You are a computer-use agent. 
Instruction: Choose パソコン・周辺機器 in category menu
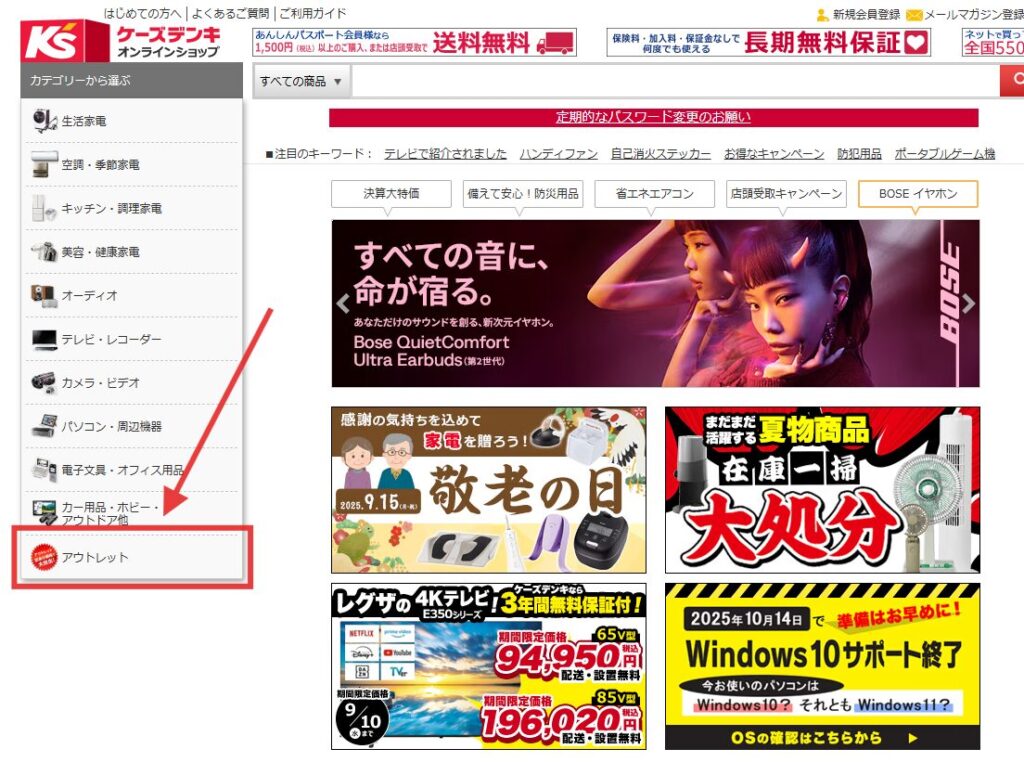pyautogui.click(x=131, y=426)
